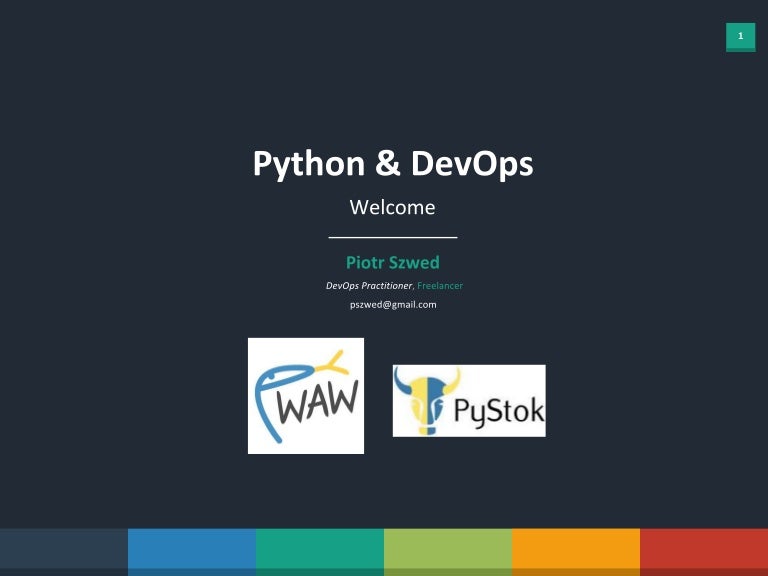Select the light green footer color block
Viewport: 768px width, 576px height.
[x=448, y=551]
